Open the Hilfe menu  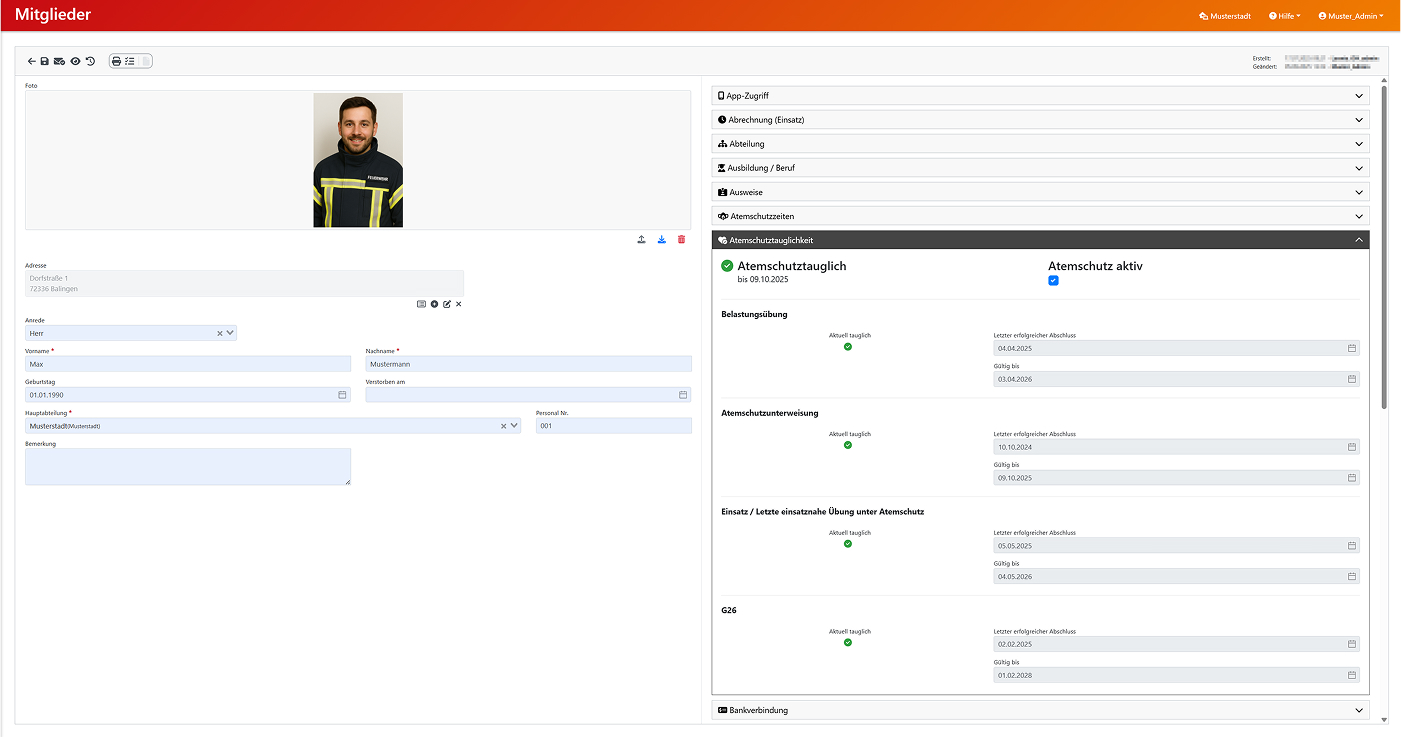1284,16
